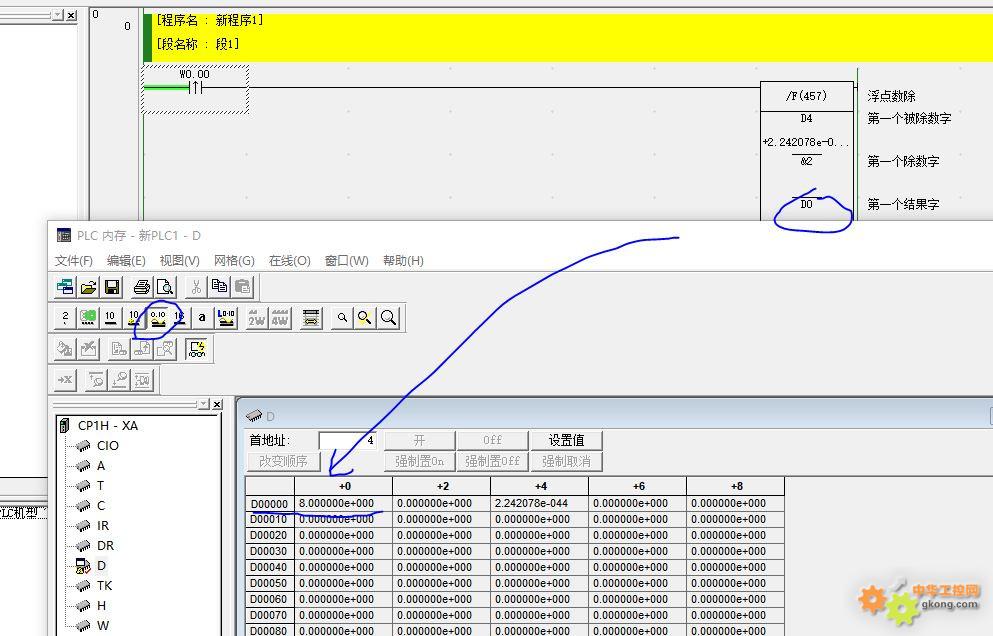This screenshot has height=636, width=993.
Task: Click the 设置值 button
Action: tap(567, 440)
